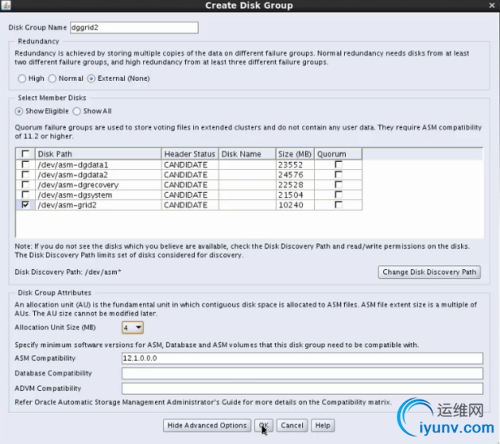Click the size value 10240
500x444 pixels.
coord(291,205)
